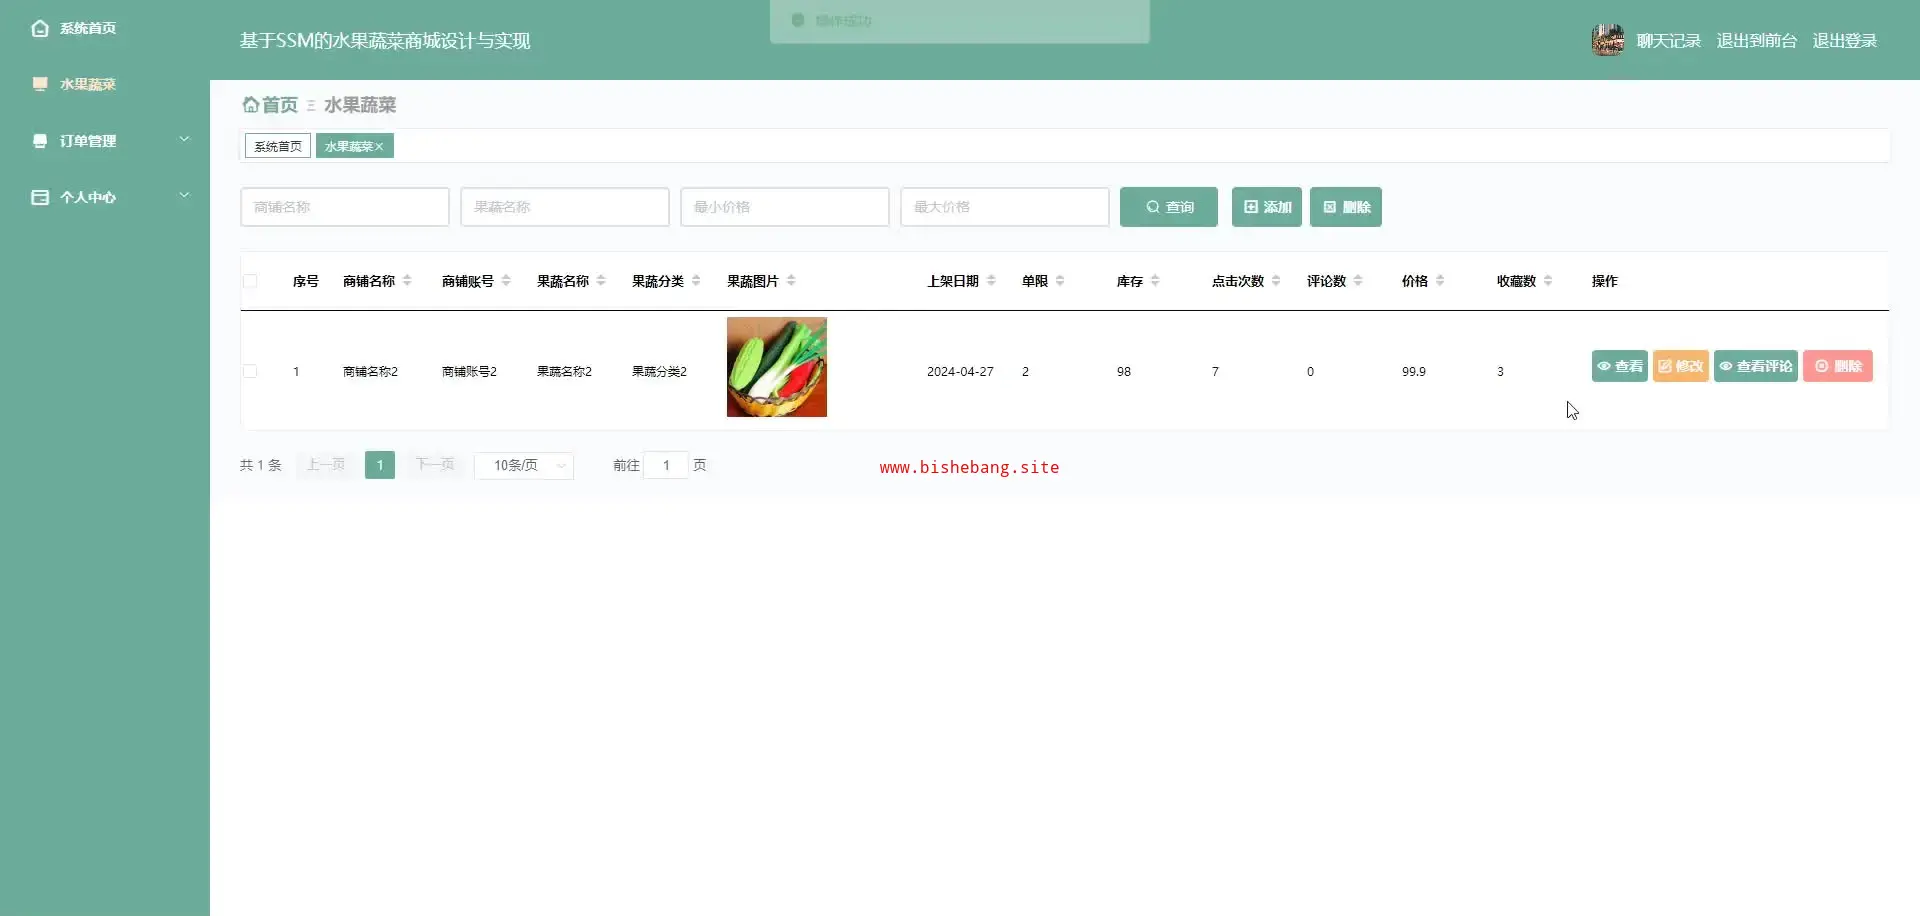Sort the table by 商铺名称
Image resolution: width=1920 pixels, height=916 pixels.
[x=407, y=281]
